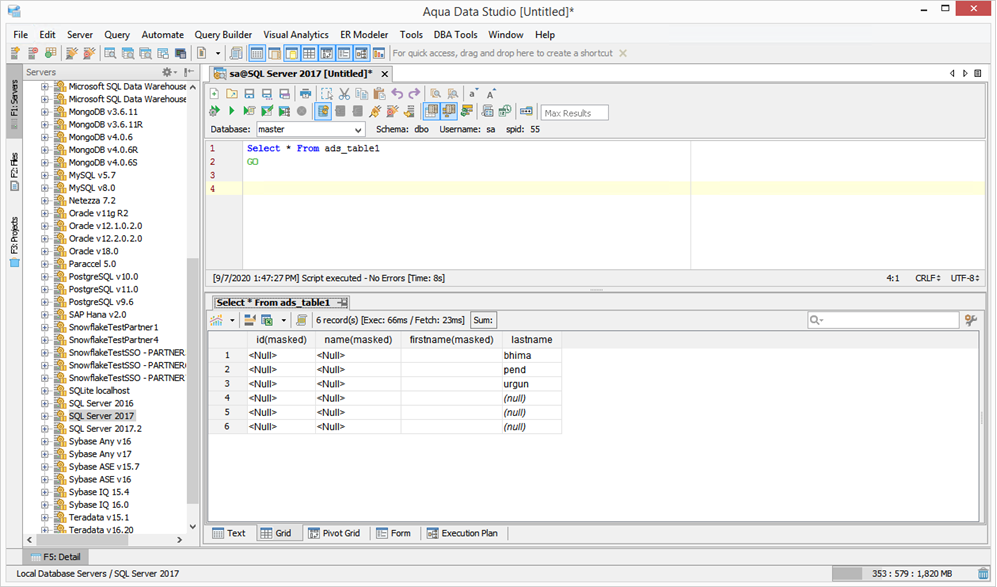Click the Servers panel gear settings icon
The image size is (997, 587).
point(167,73)
